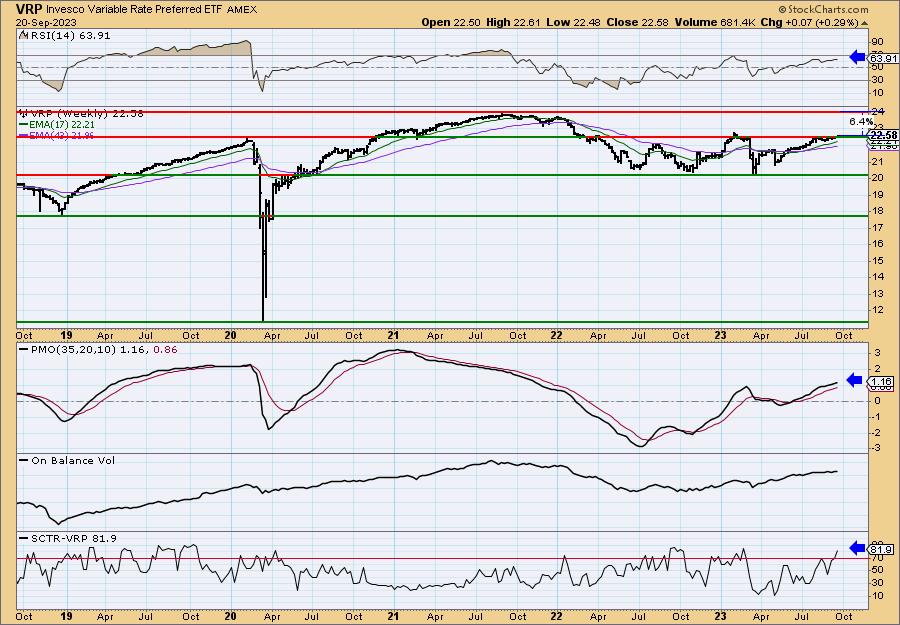Click the AMEX exchange label
Viewport: 900px width, 625px height.
(242, 10)
